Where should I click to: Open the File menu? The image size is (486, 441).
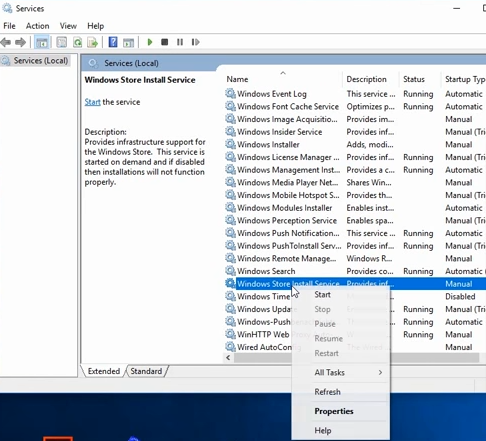point(9,26)
